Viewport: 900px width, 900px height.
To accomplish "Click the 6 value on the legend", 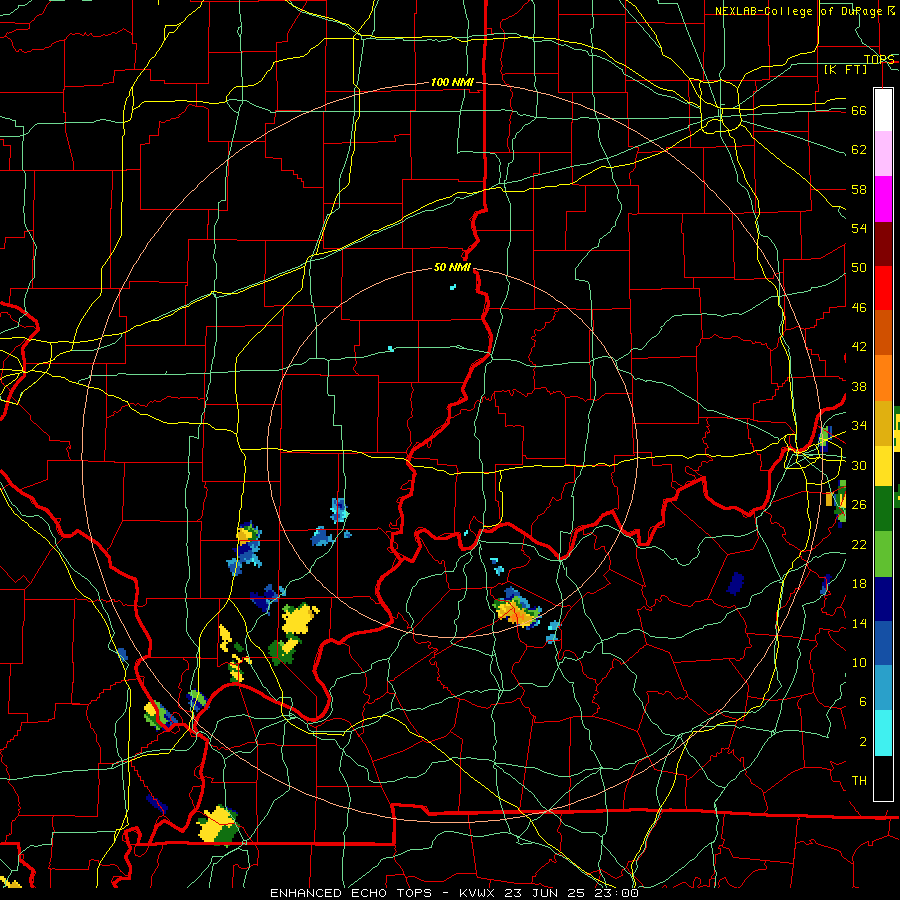I will point(863,702).
